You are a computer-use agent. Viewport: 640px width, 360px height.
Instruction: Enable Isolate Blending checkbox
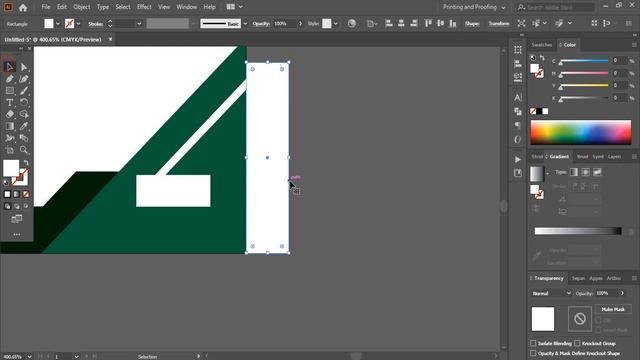pos(533,343)
